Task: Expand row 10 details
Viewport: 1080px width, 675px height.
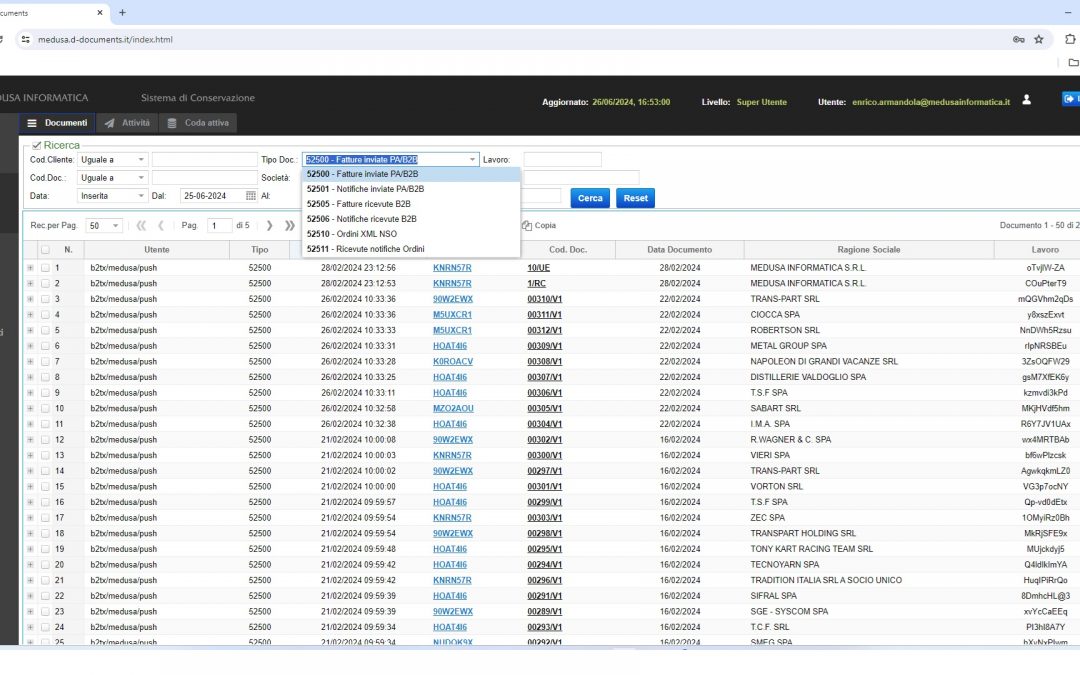Action: 30,408
